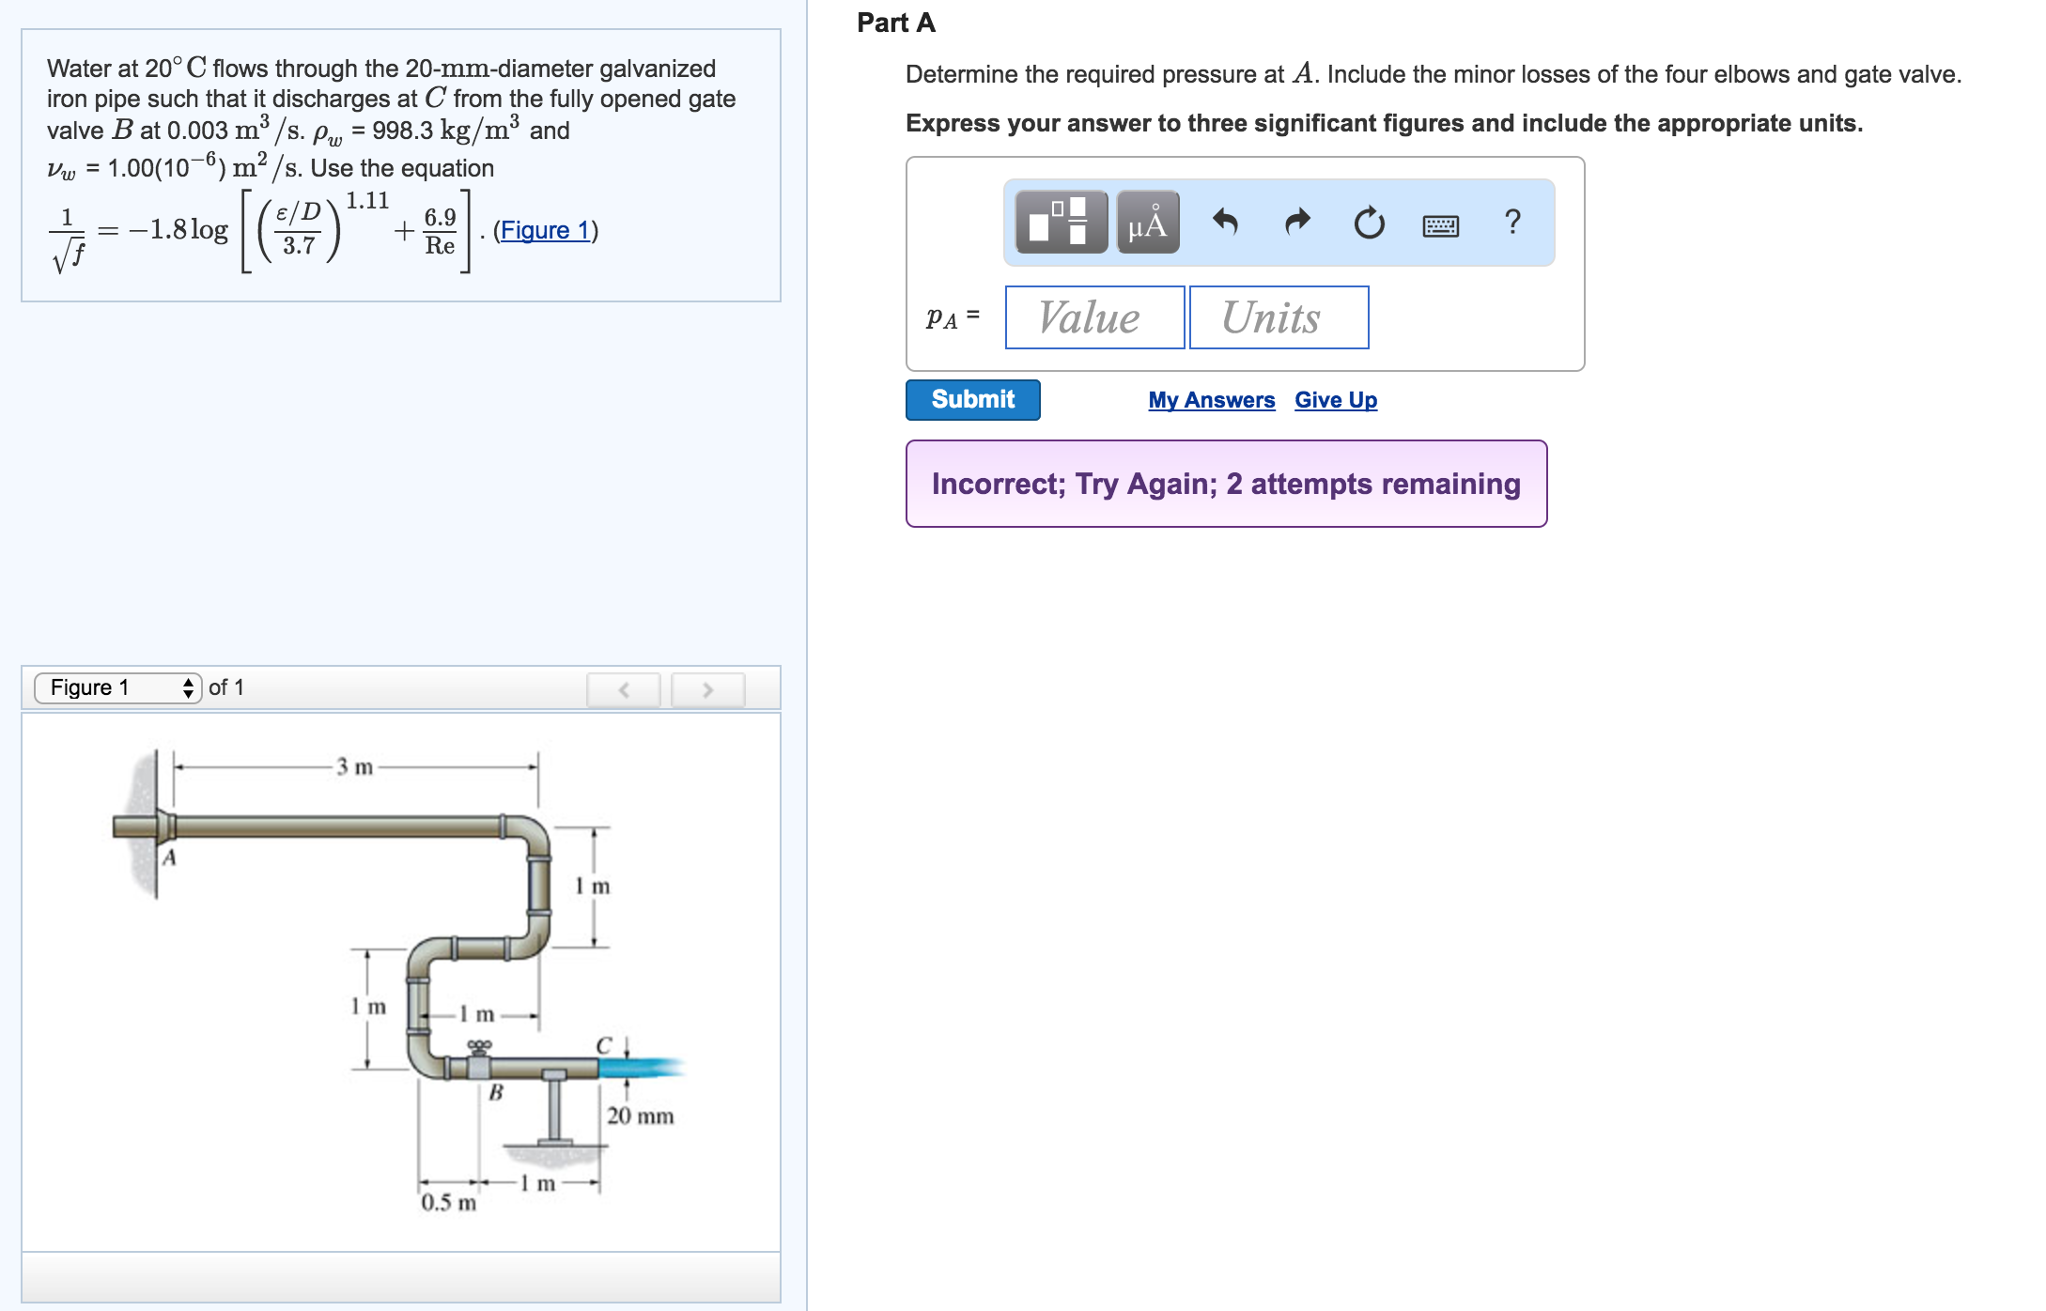
Task: Open the Figure 1 hyperlink in problem text
Action: click(x=545, y=230)
